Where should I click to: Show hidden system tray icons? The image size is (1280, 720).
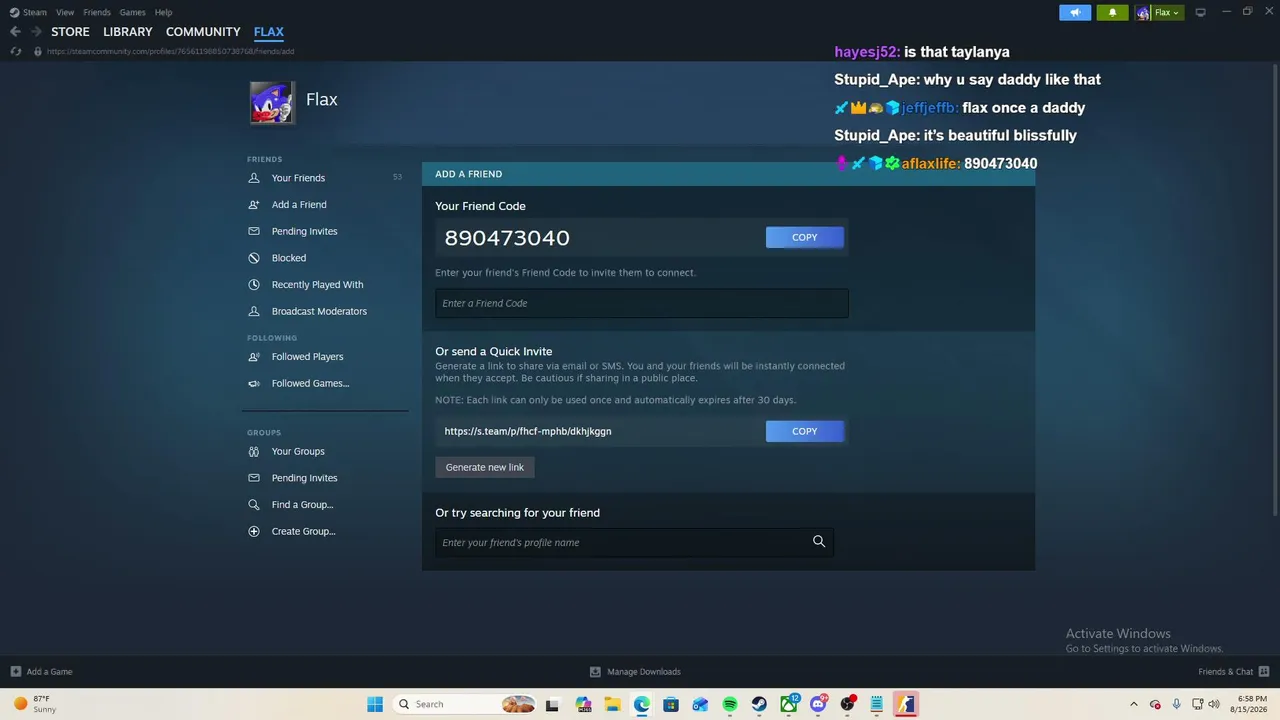[x=1133, y=704]
